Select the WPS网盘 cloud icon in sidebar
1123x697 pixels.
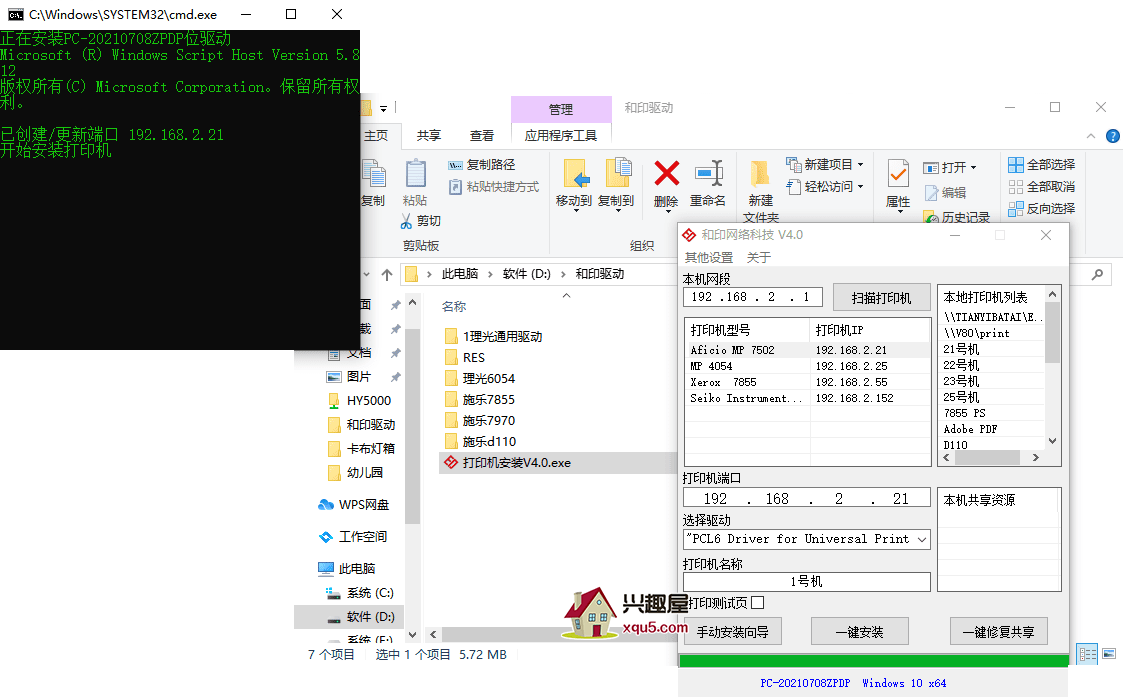pyautogui.click(x=326, y=505)
